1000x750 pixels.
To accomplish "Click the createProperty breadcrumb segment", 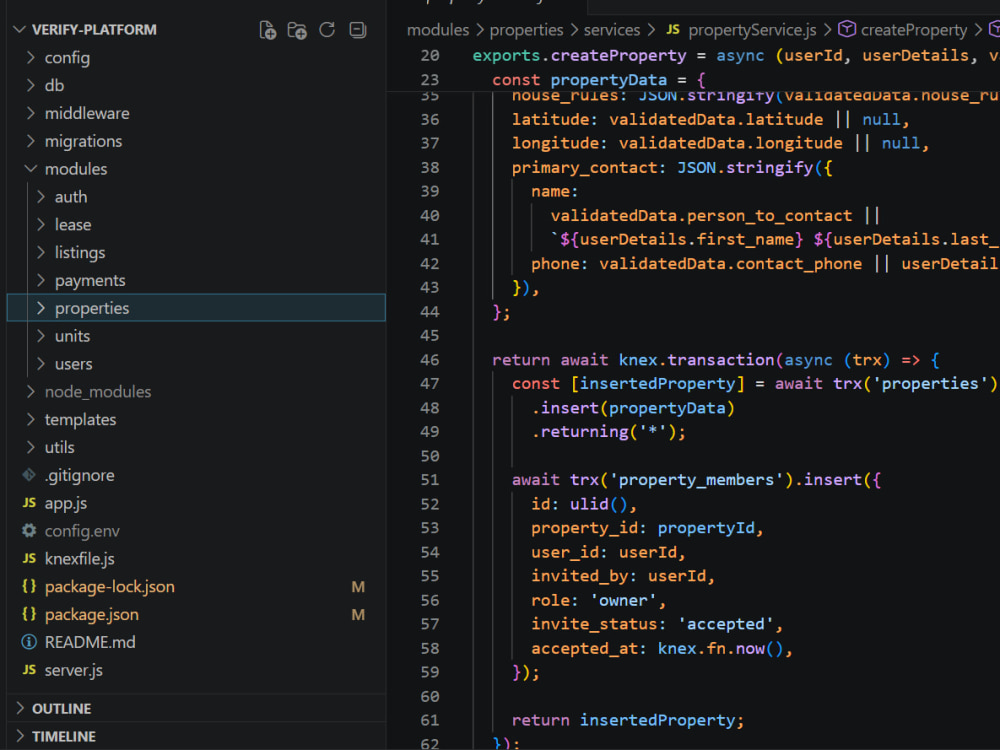I will coord(914,30).
